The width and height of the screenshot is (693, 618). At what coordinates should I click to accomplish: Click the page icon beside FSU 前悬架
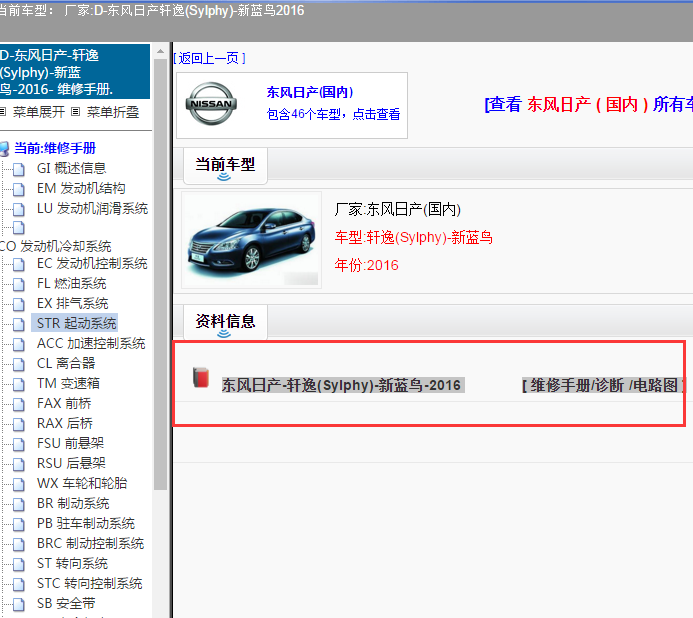tap(19, 443)
